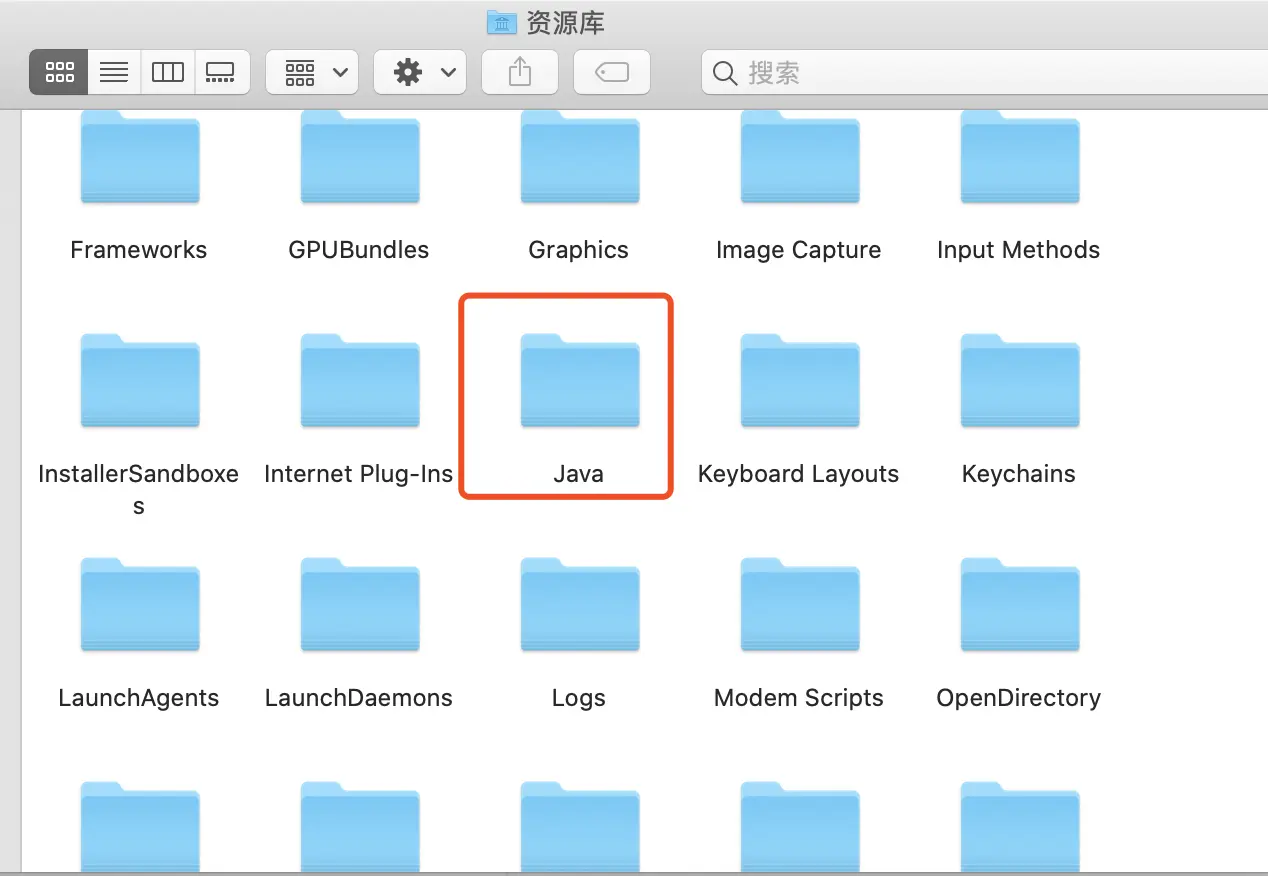Select the Graphics folder icon

(580, 157)
